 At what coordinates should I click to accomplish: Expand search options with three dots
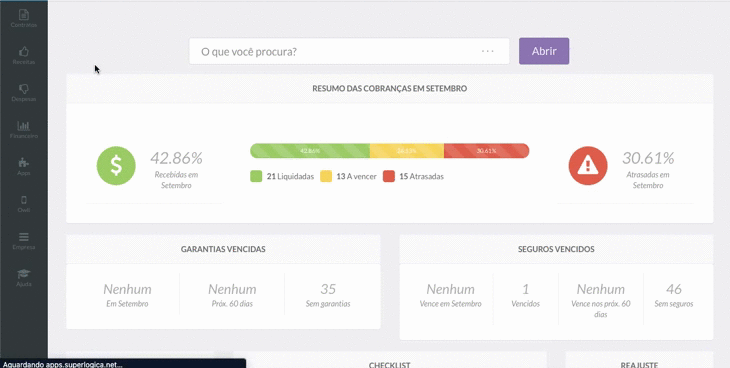pyautogui.click(x=487, y=51)
